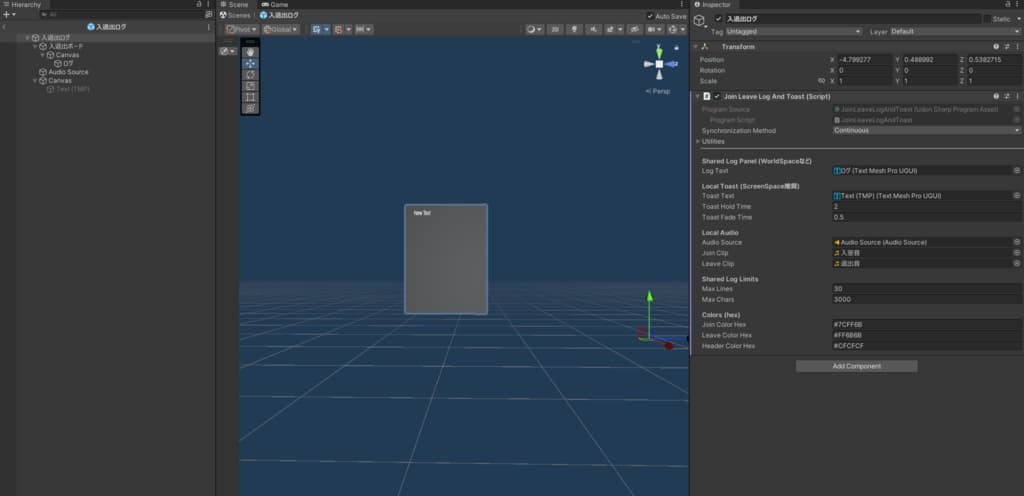Select the Rotate tool
The height and width of the screenshot is (496, 1024).
tap(250, 74)
